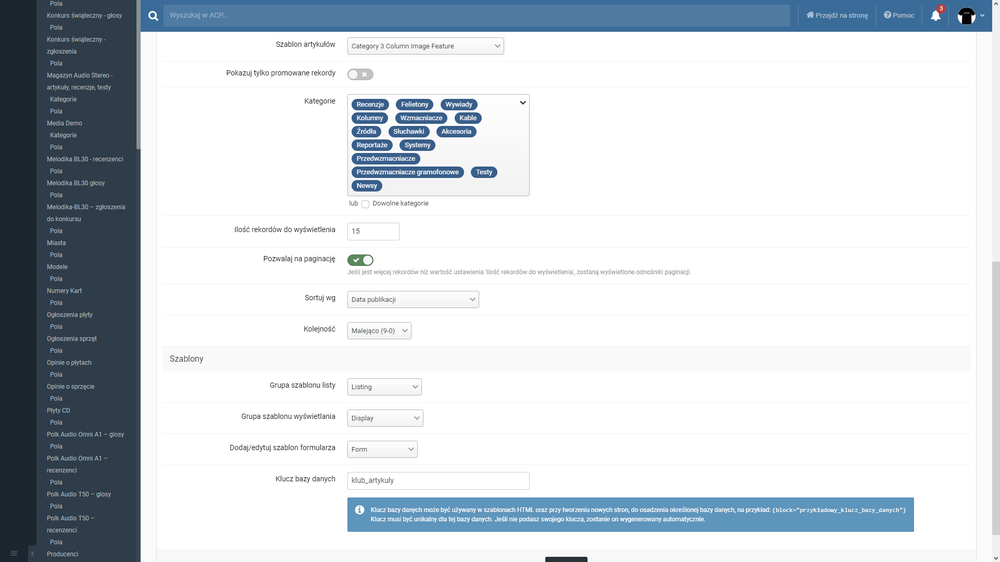Click the home icon by Przejdź na stronę
The height and width of the screenshot is (562, 1000).
pyautogui.click(x=811, y=16)
